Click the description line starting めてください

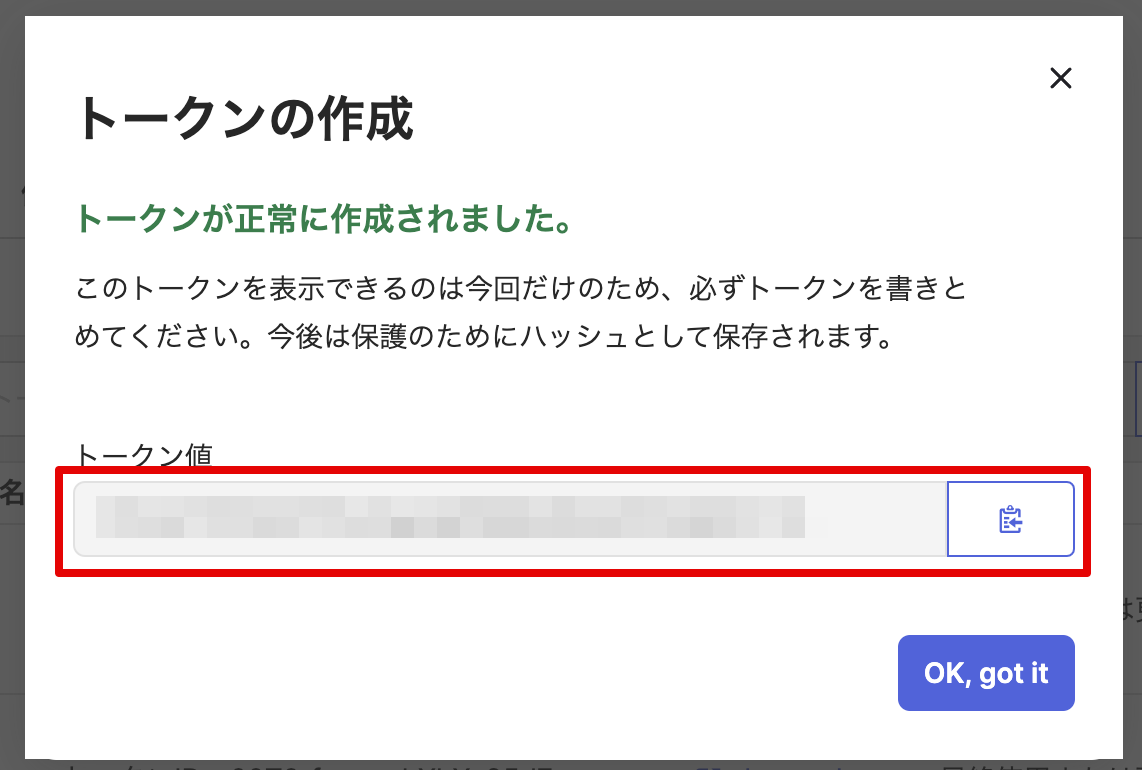point(482,335)
